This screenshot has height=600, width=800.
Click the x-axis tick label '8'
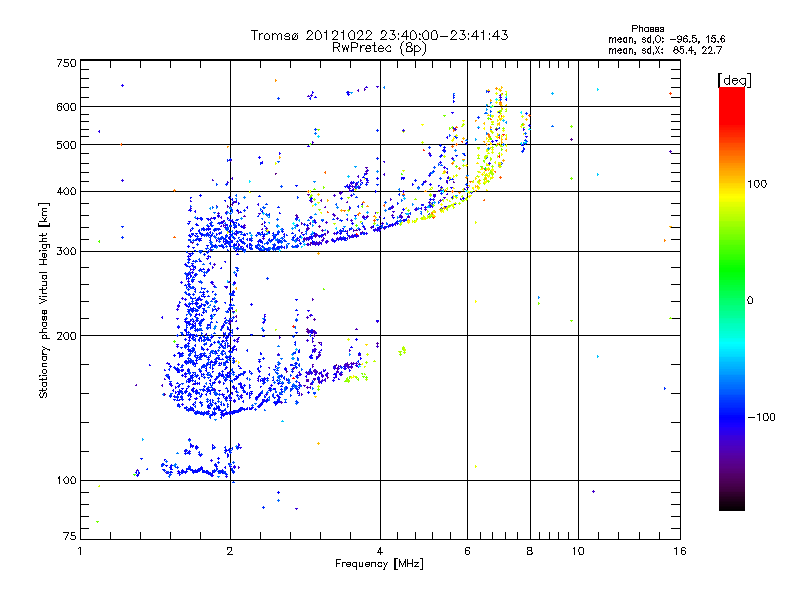(530, 551)
